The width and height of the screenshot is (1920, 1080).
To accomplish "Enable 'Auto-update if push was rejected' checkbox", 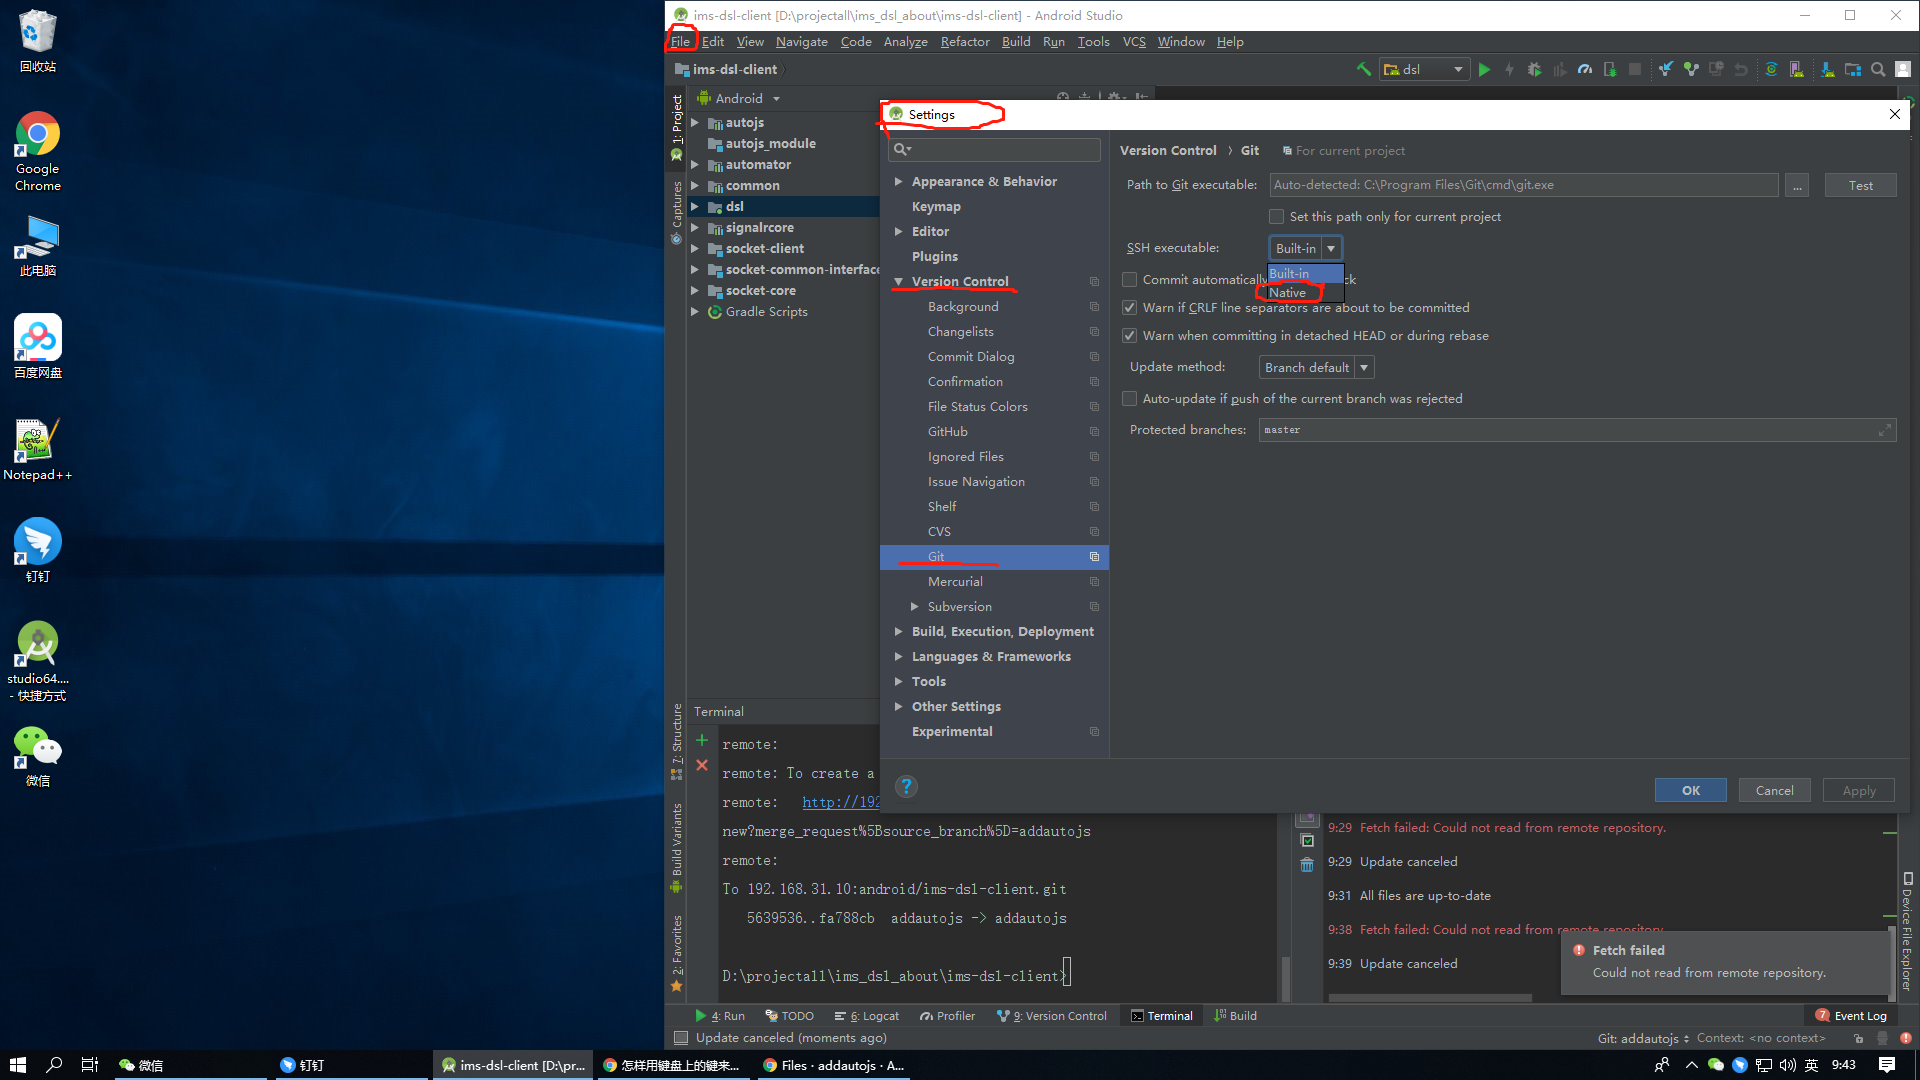I will coord(1129,399).
